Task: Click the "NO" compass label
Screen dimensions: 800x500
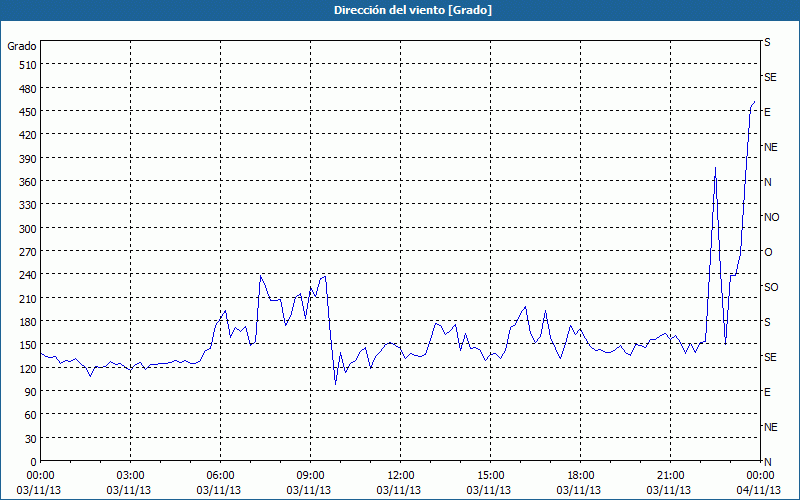Action: [x=771, y=217]
